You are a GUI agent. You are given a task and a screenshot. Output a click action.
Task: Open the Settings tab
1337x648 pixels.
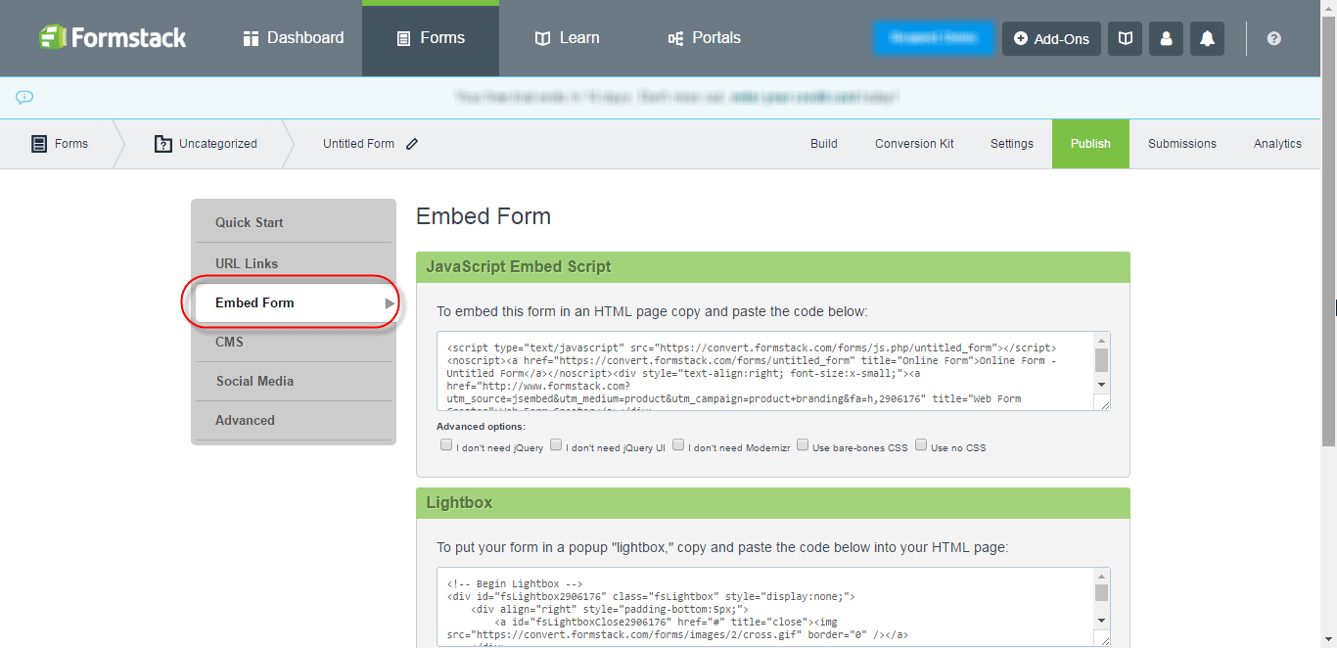coord(1012,144)
